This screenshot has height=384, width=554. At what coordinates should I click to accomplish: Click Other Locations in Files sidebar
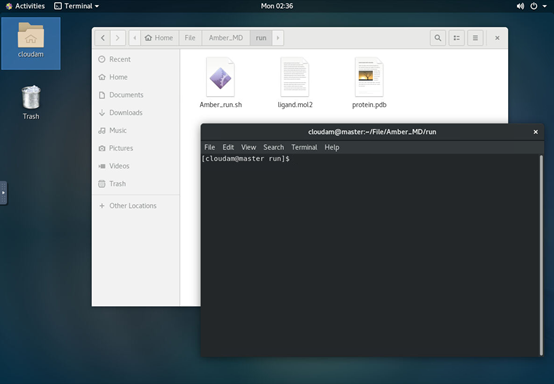point(136,206)
